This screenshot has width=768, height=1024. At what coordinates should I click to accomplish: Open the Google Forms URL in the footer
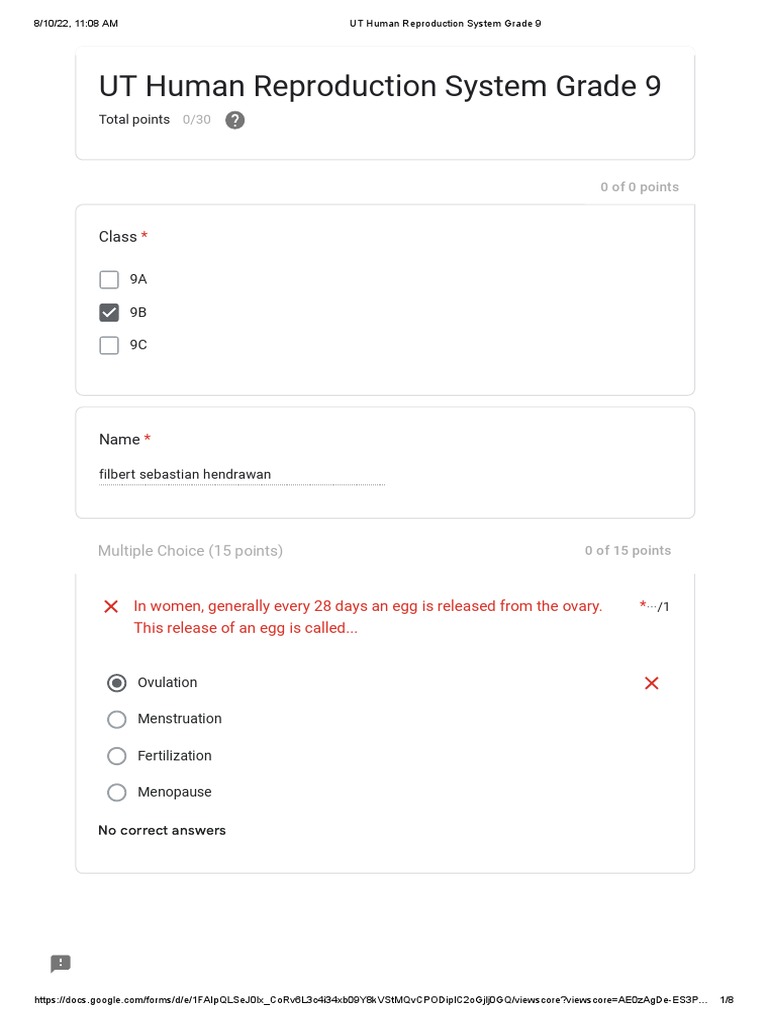click(x=370, y=1000)
